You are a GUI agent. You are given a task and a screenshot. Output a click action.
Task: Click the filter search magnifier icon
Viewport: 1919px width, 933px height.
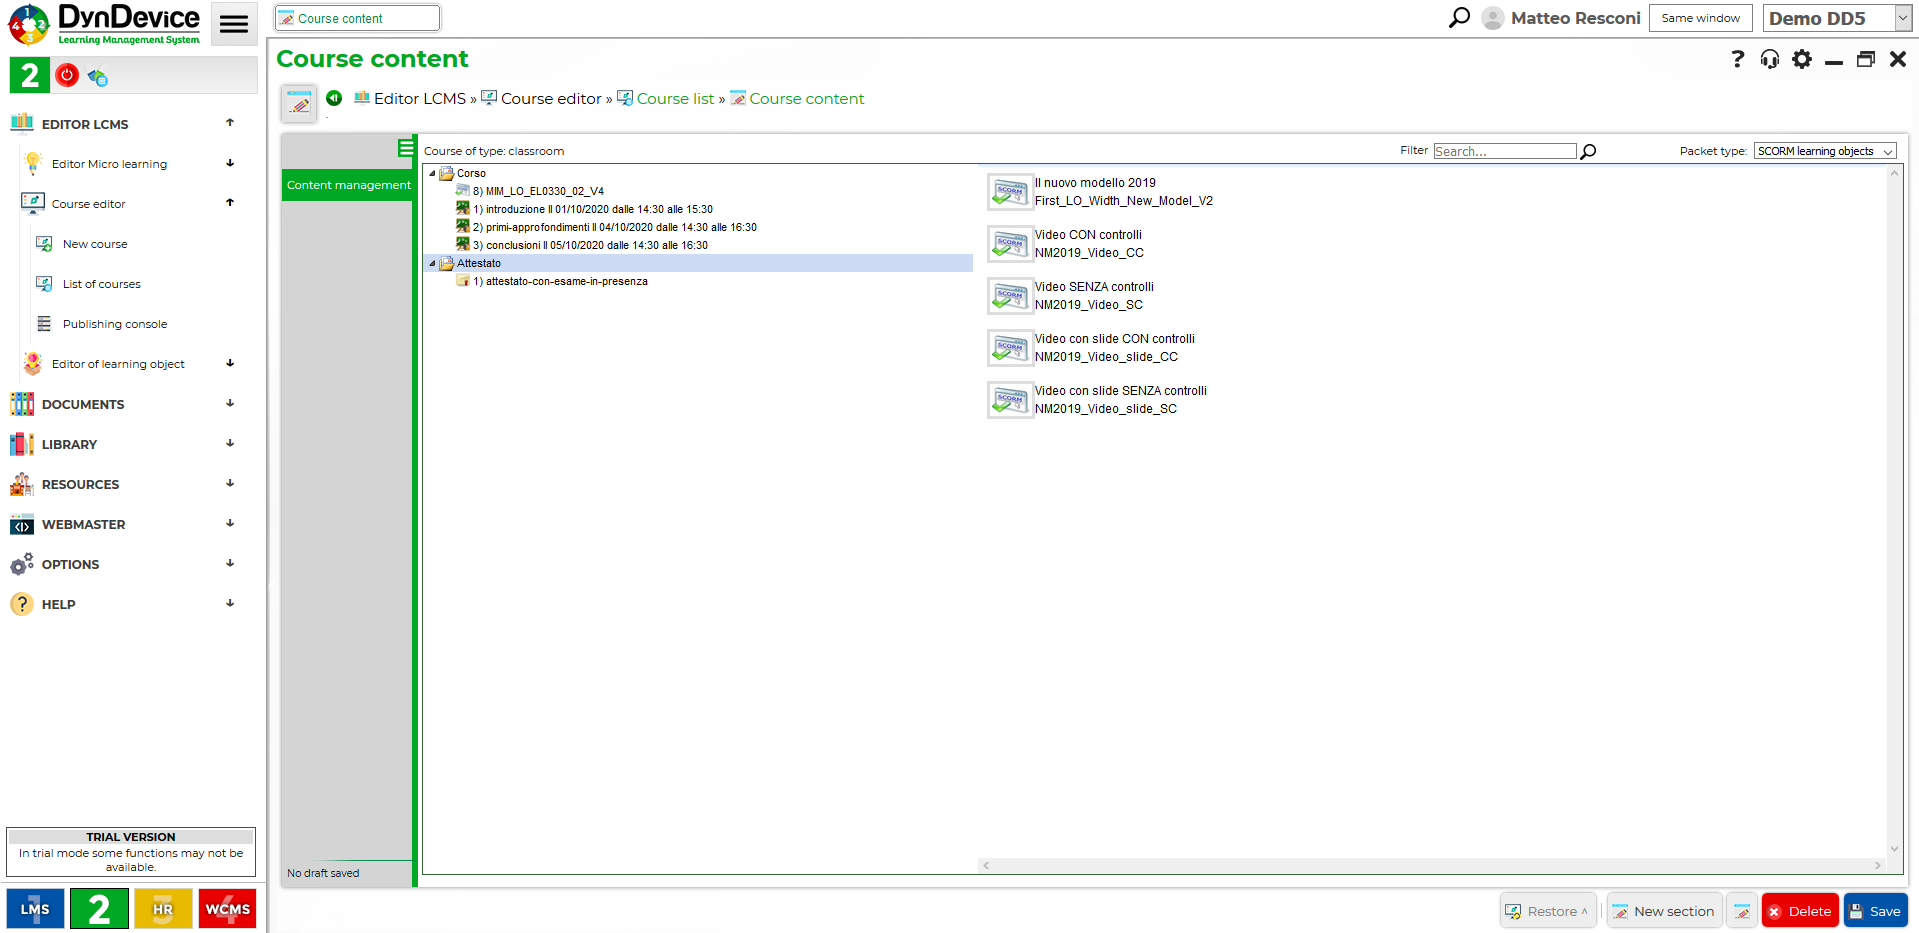1588,152
